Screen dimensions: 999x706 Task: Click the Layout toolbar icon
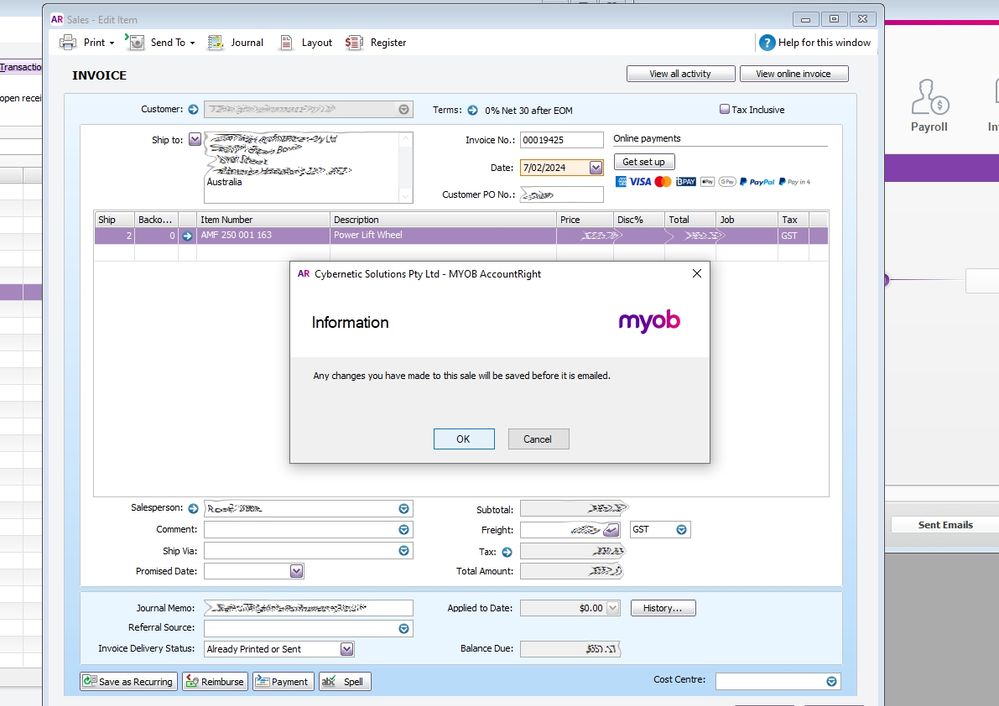286,42
